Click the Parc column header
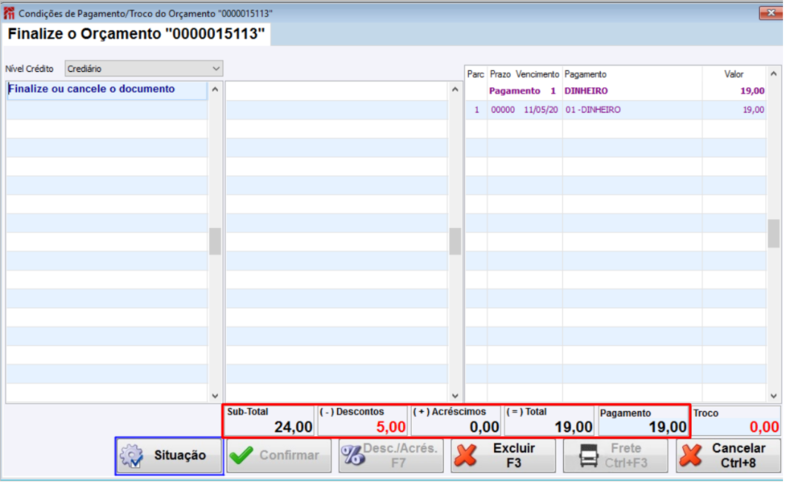 click(x=476, y=74)
